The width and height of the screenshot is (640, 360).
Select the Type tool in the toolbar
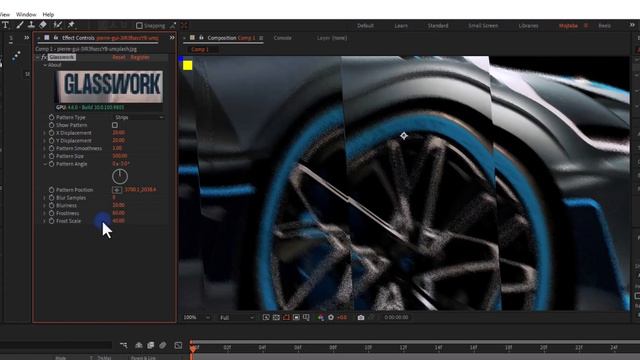click(x=6, y=25)
